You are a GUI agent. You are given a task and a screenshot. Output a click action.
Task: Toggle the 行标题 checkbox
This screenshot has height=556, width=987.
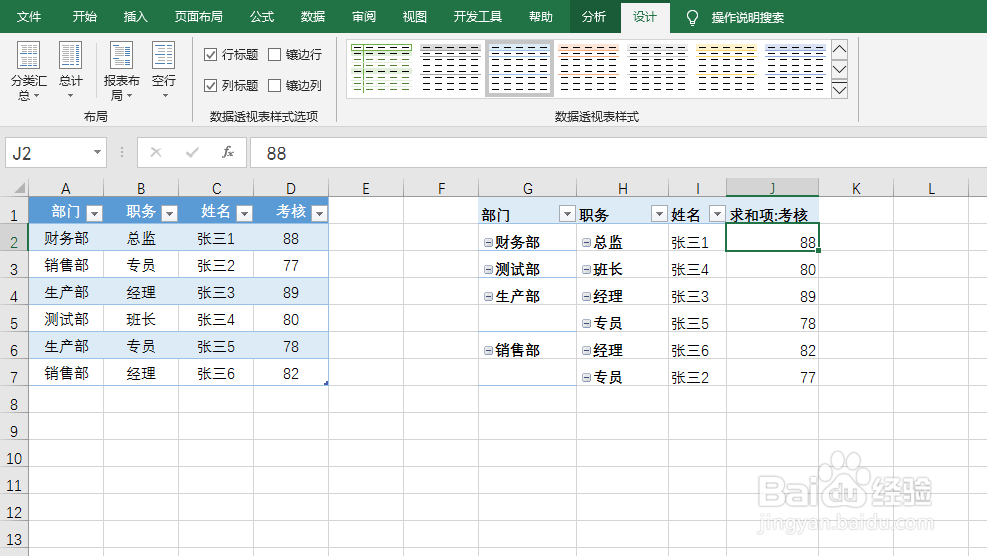pyautogui.click(x=211, y=55)
